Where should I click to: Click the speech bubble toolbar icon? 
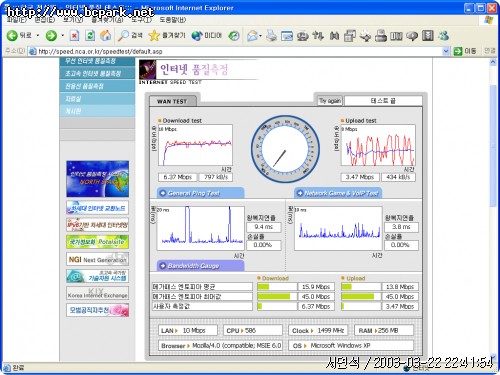coord(412,36)
